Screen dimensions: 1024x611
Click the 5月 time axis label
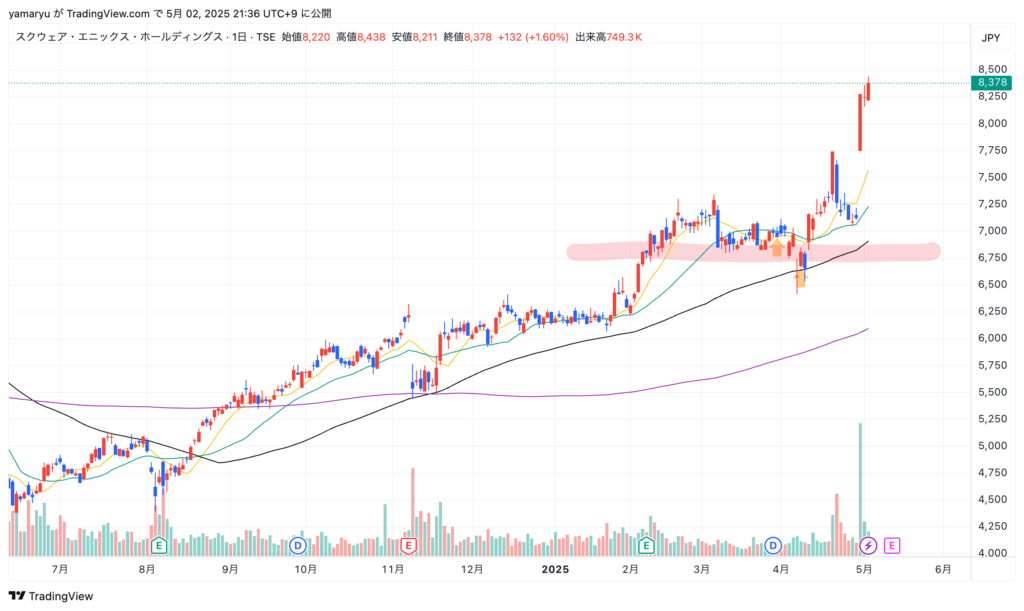(x=864, y=569)
